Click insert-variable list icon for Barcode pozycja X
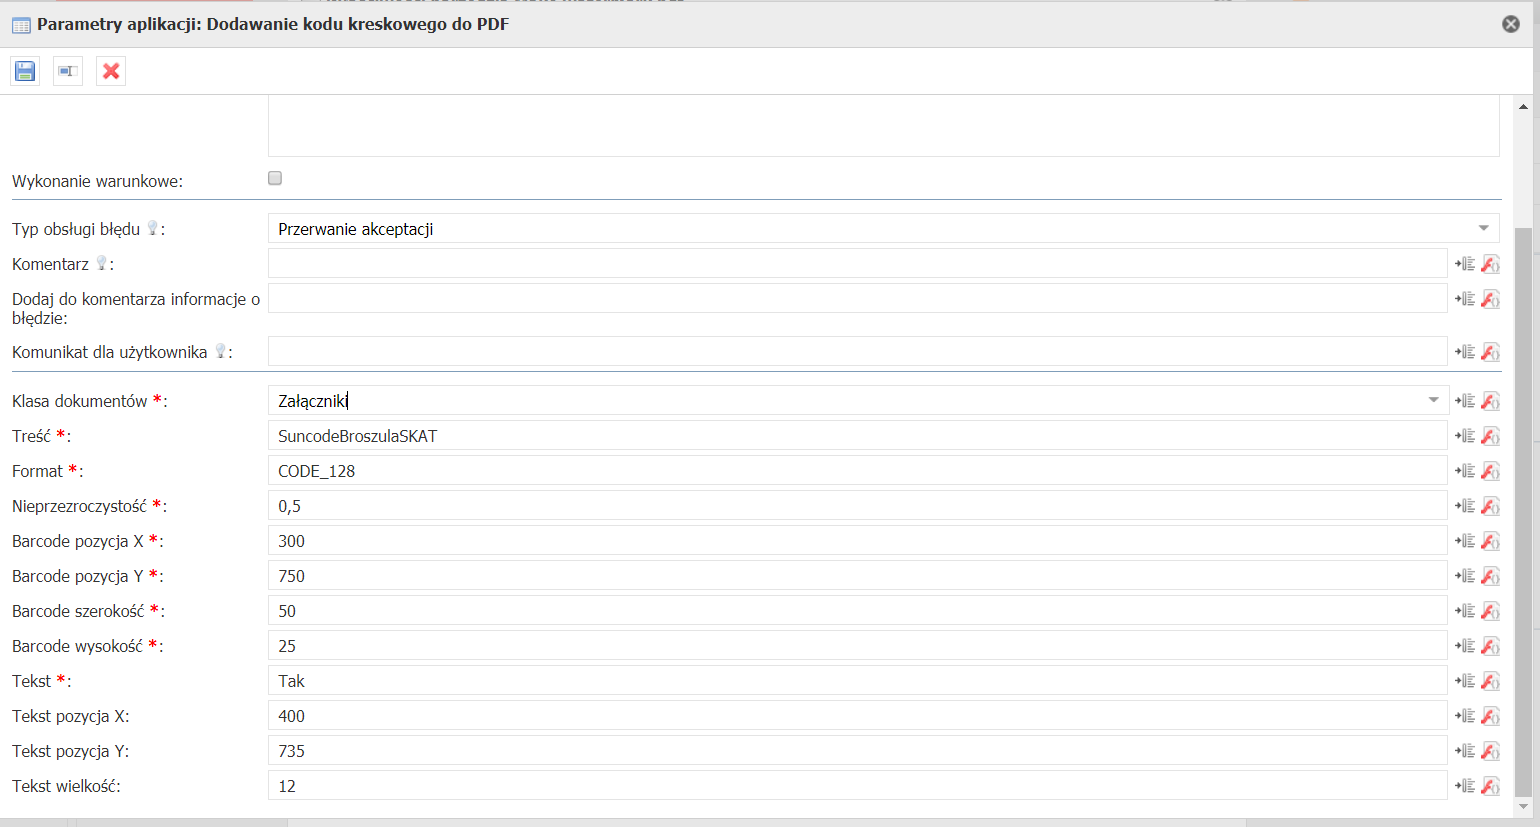 tap(1465, 541)
